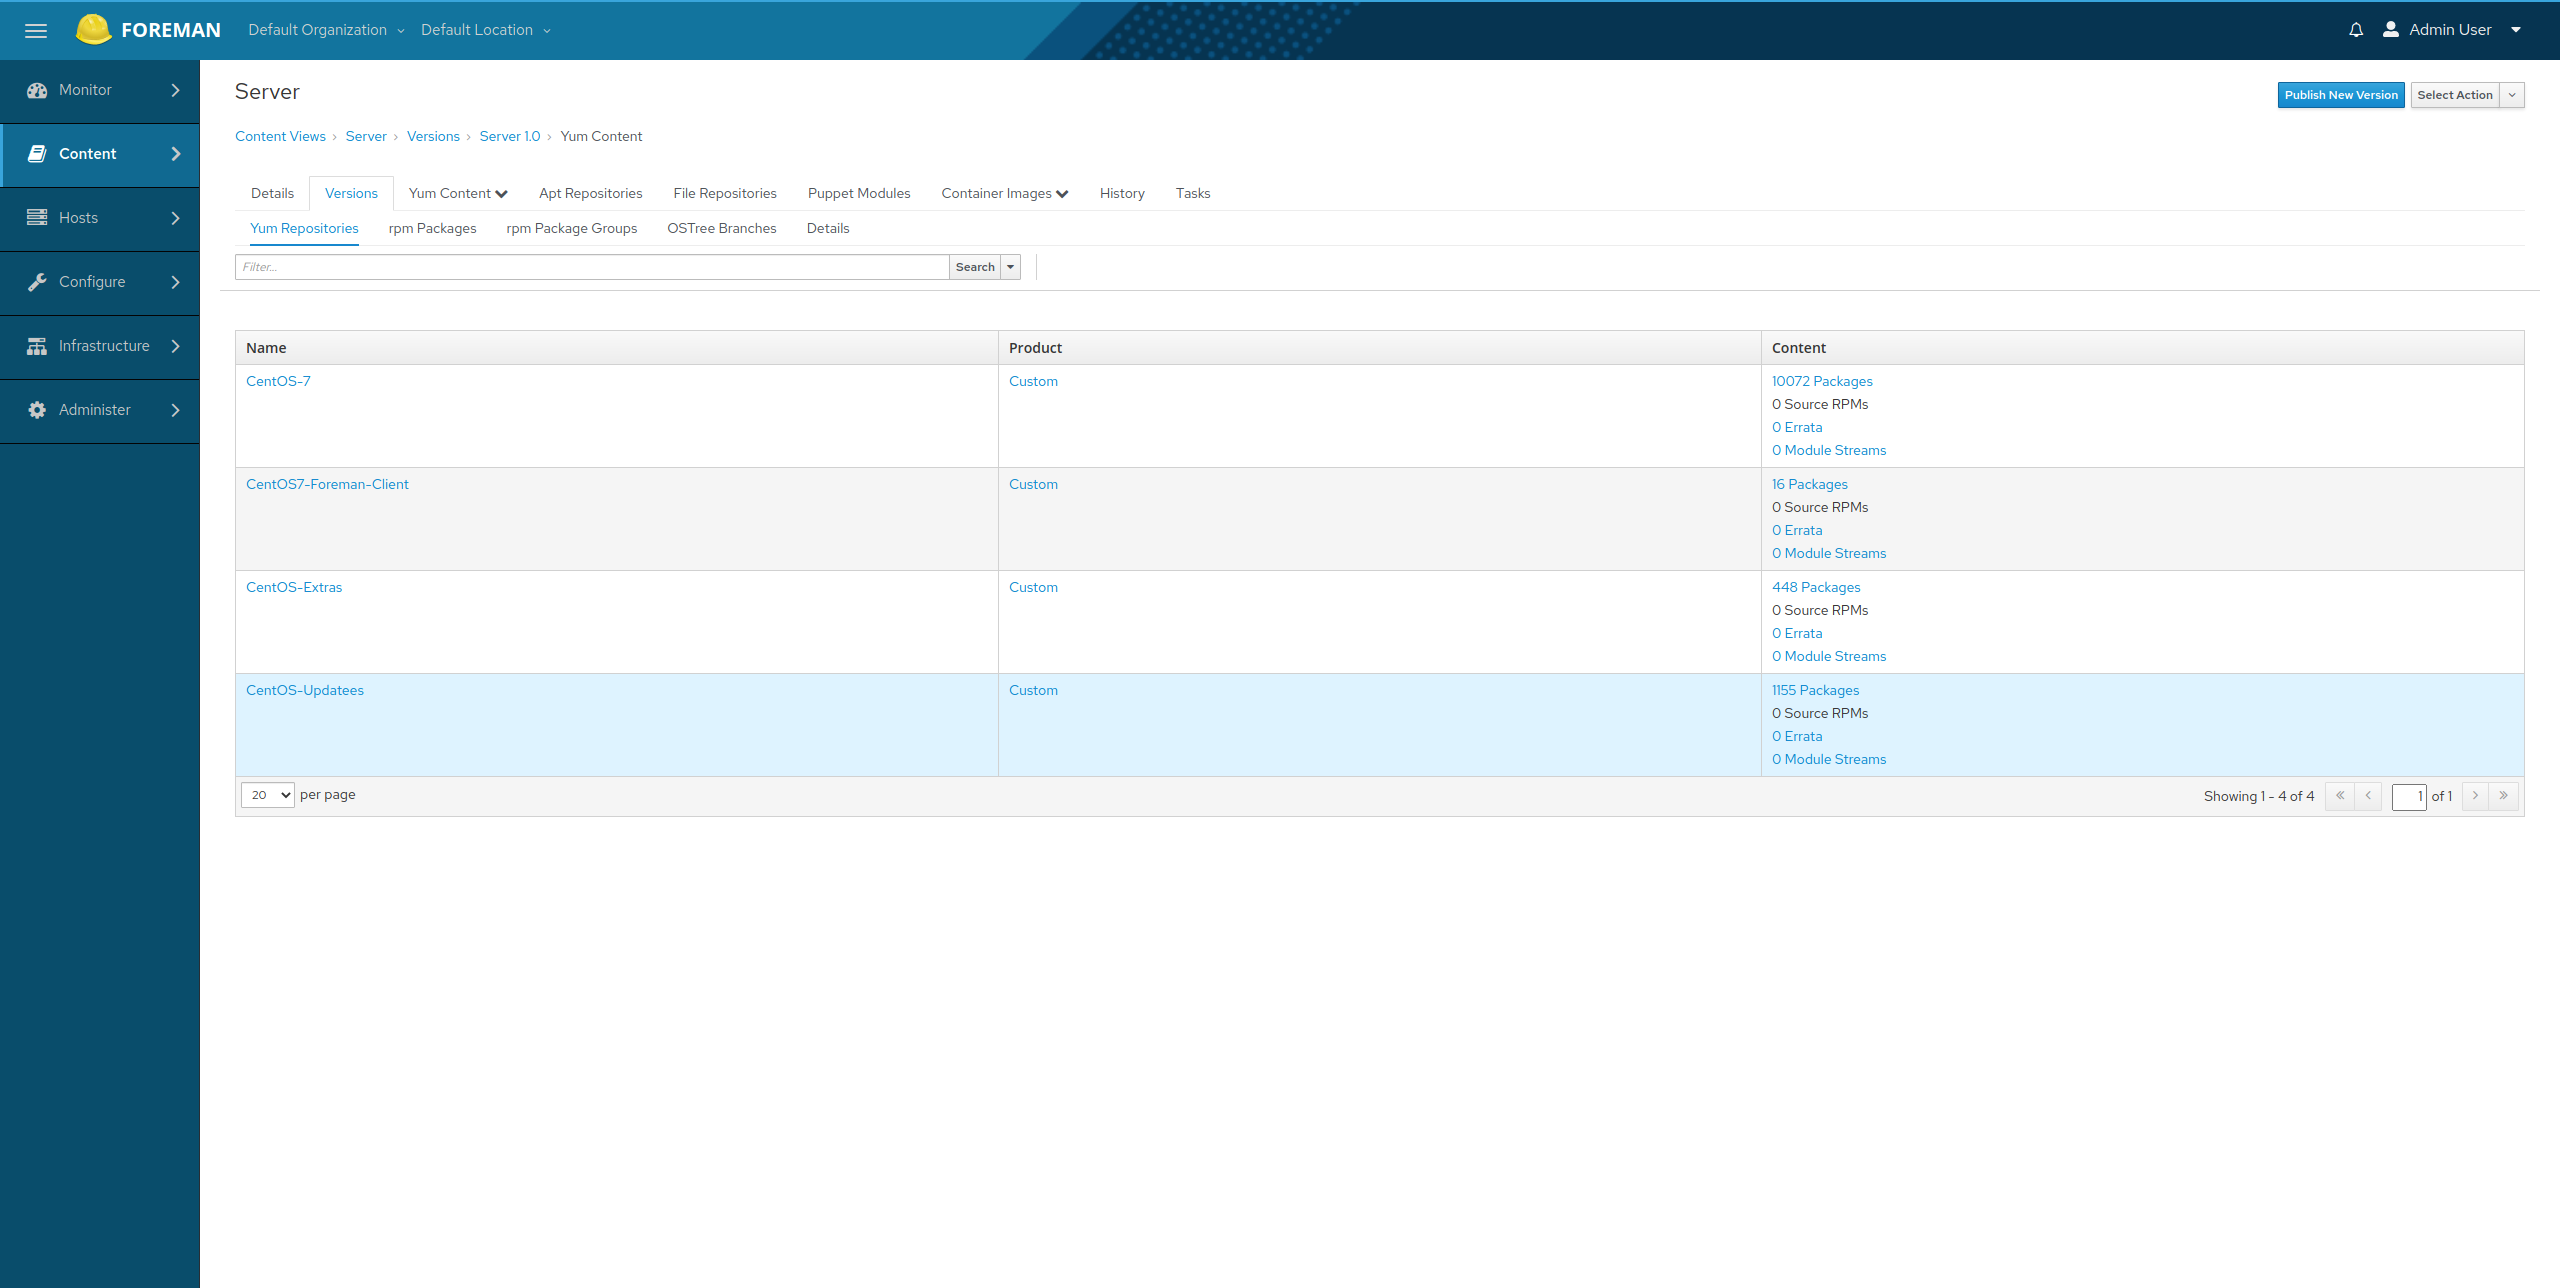The width and height of the screenshot is (2560, 1288).
Task: Open the notifications bell
Action: (x=2356, y=30)
